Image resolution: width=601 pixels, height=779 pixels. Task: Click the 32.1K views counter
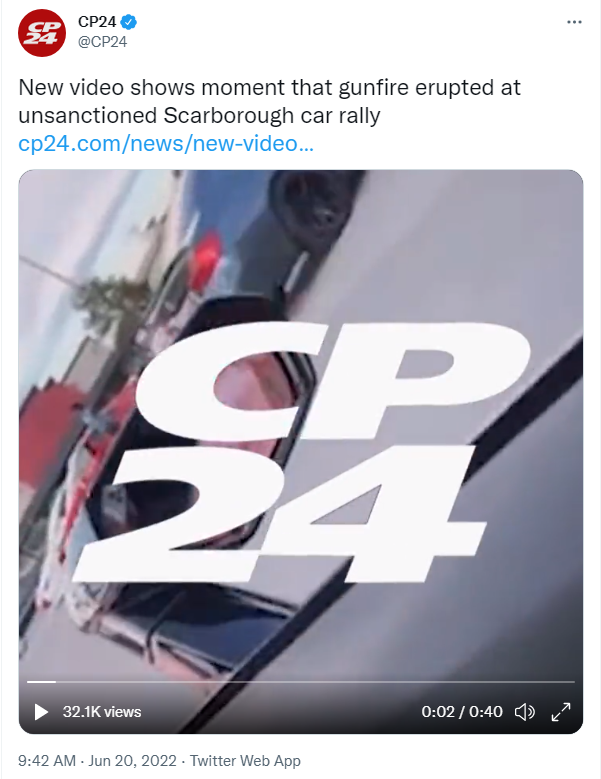pos(102,712)
